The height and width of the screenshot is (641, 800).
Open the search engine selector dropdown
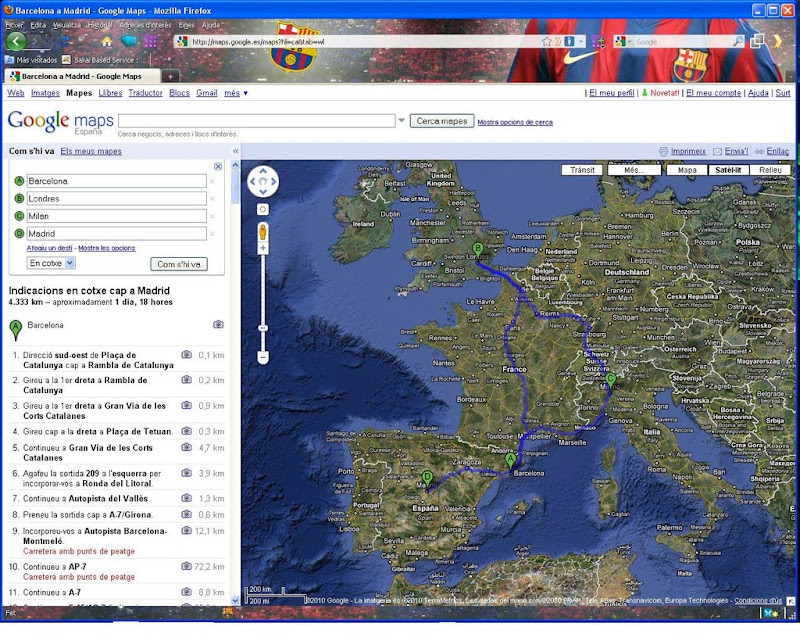(x=623, y=41)
